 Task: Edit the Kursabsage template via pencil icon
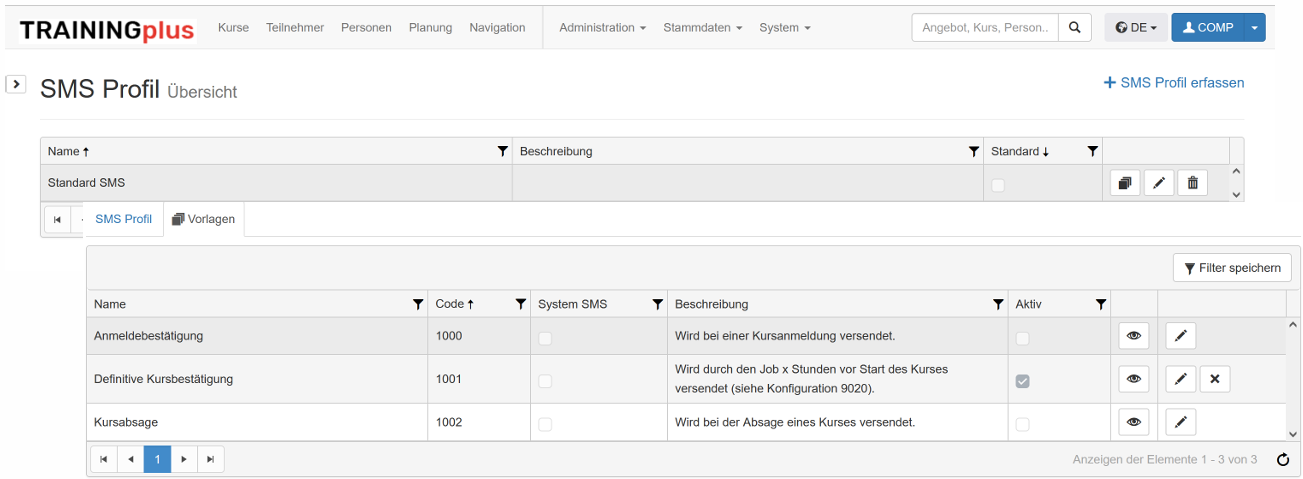click(x=1180, y=422)
